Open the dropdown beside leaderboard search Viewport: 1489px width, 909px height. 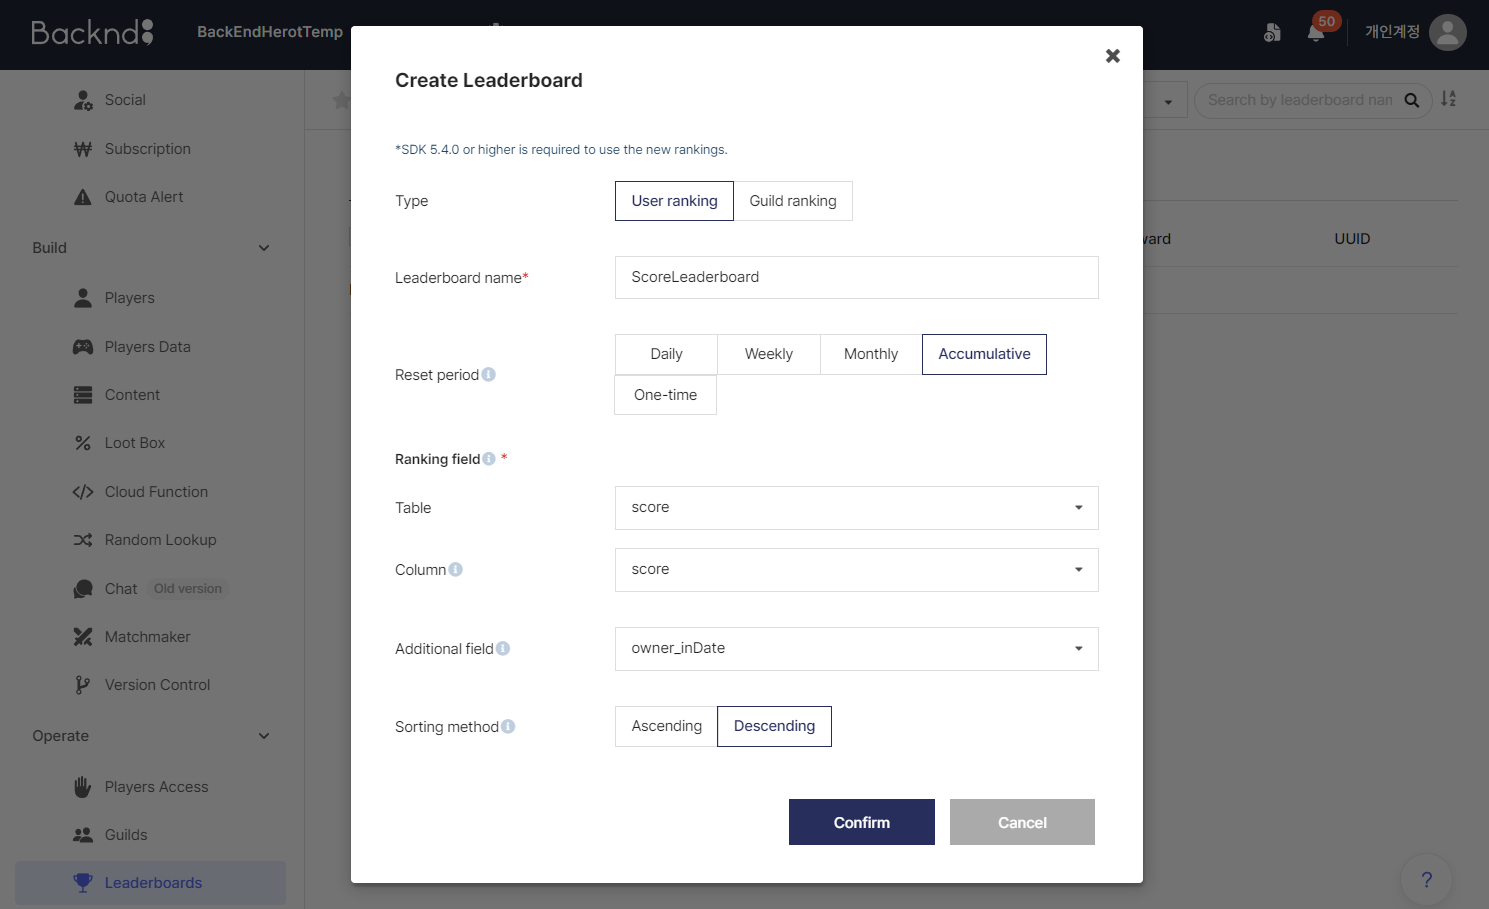(x=1168, y=101)
